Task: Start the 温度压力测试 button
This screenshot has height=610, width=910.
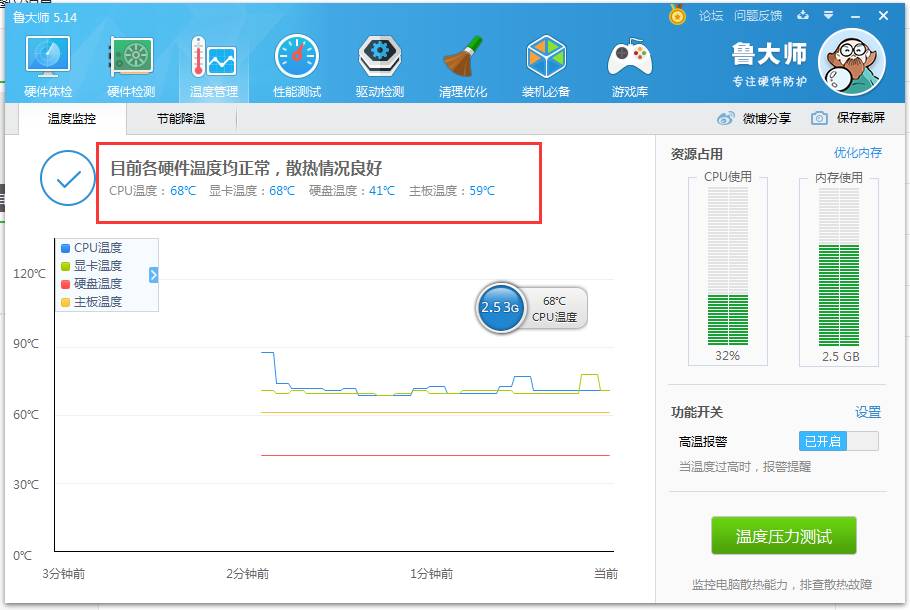Action: (x=783, y=536)
